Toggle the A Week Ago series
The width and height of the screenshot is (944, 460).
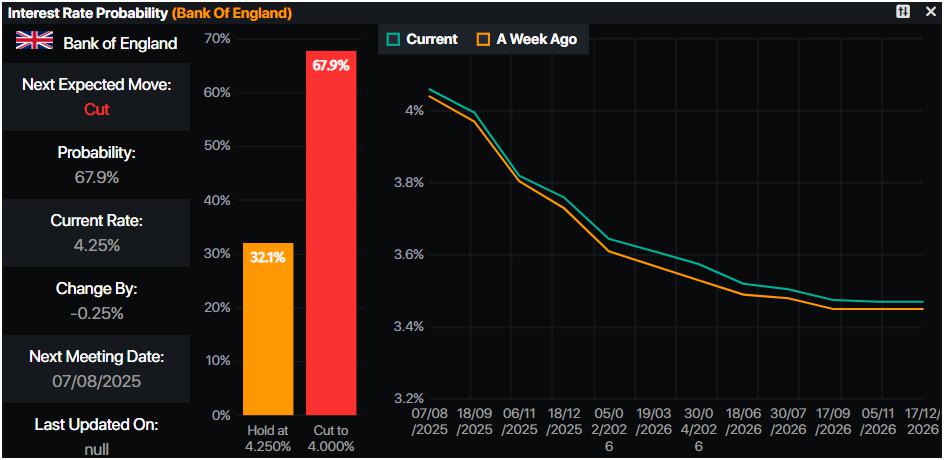[527, 39]
